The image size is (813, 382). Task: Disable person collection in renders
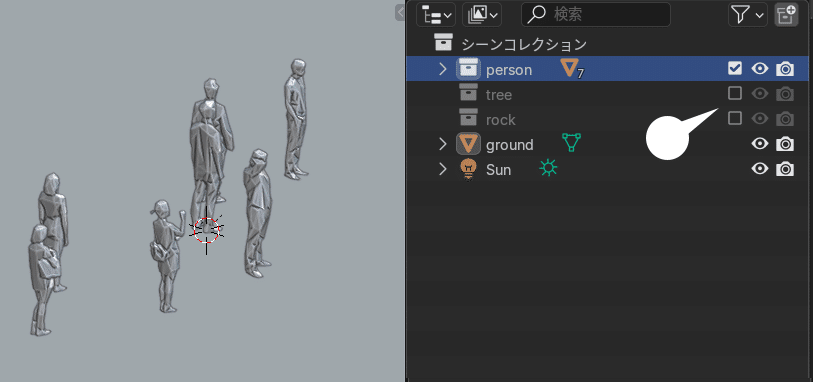785,68
